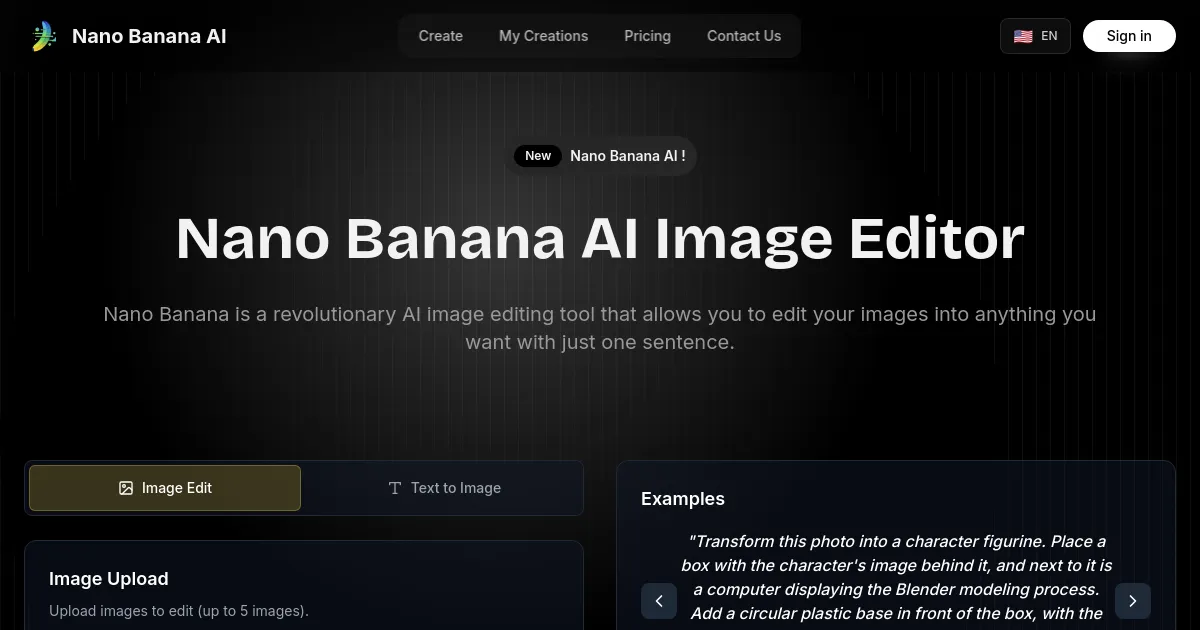Click the US flag icon
Image resolution: width=1200 pixels, height=630 pixels.
coord(1023,36)
